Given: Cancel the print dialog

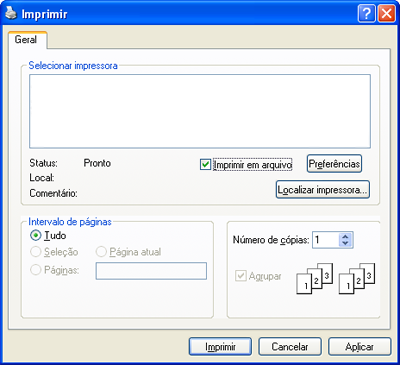Looking at the screenshot, I should [x=290, y=347].
